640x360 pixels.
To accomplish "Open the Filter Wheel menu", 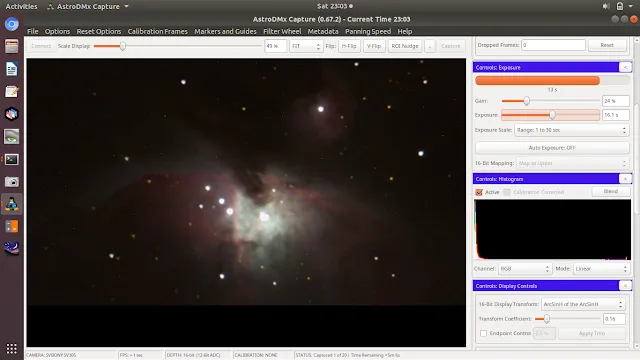I will [x=282, y=31].
